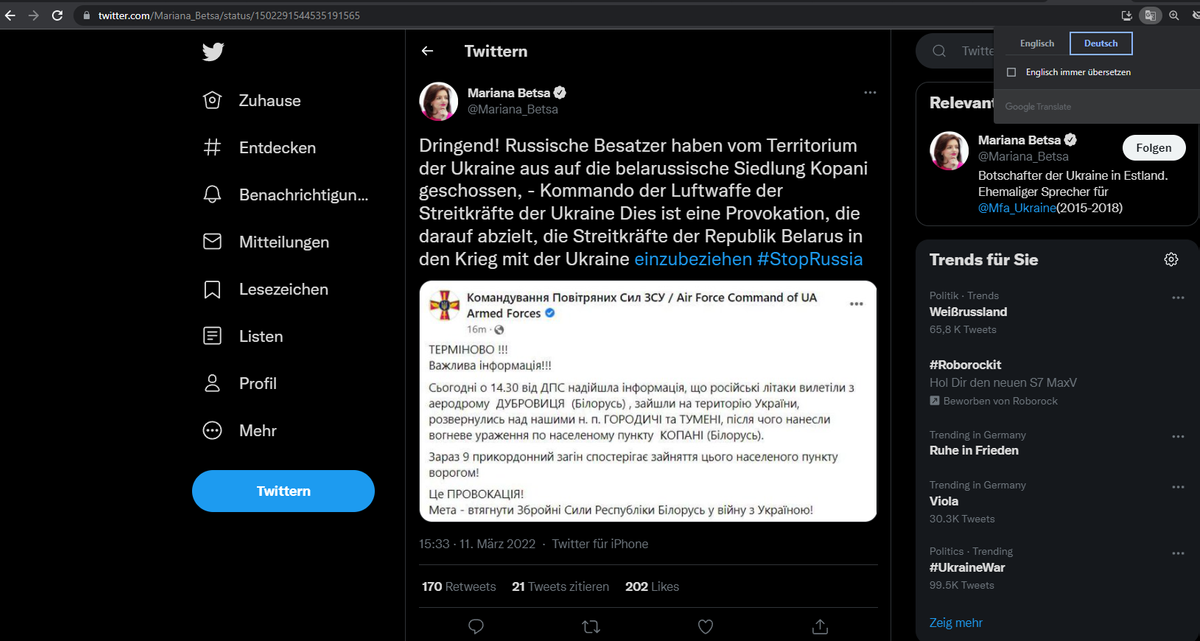This screenshot has width=1200, height=641.
Task: Click Twitter für iPhone source link
Action: click(x=600, y=544)
